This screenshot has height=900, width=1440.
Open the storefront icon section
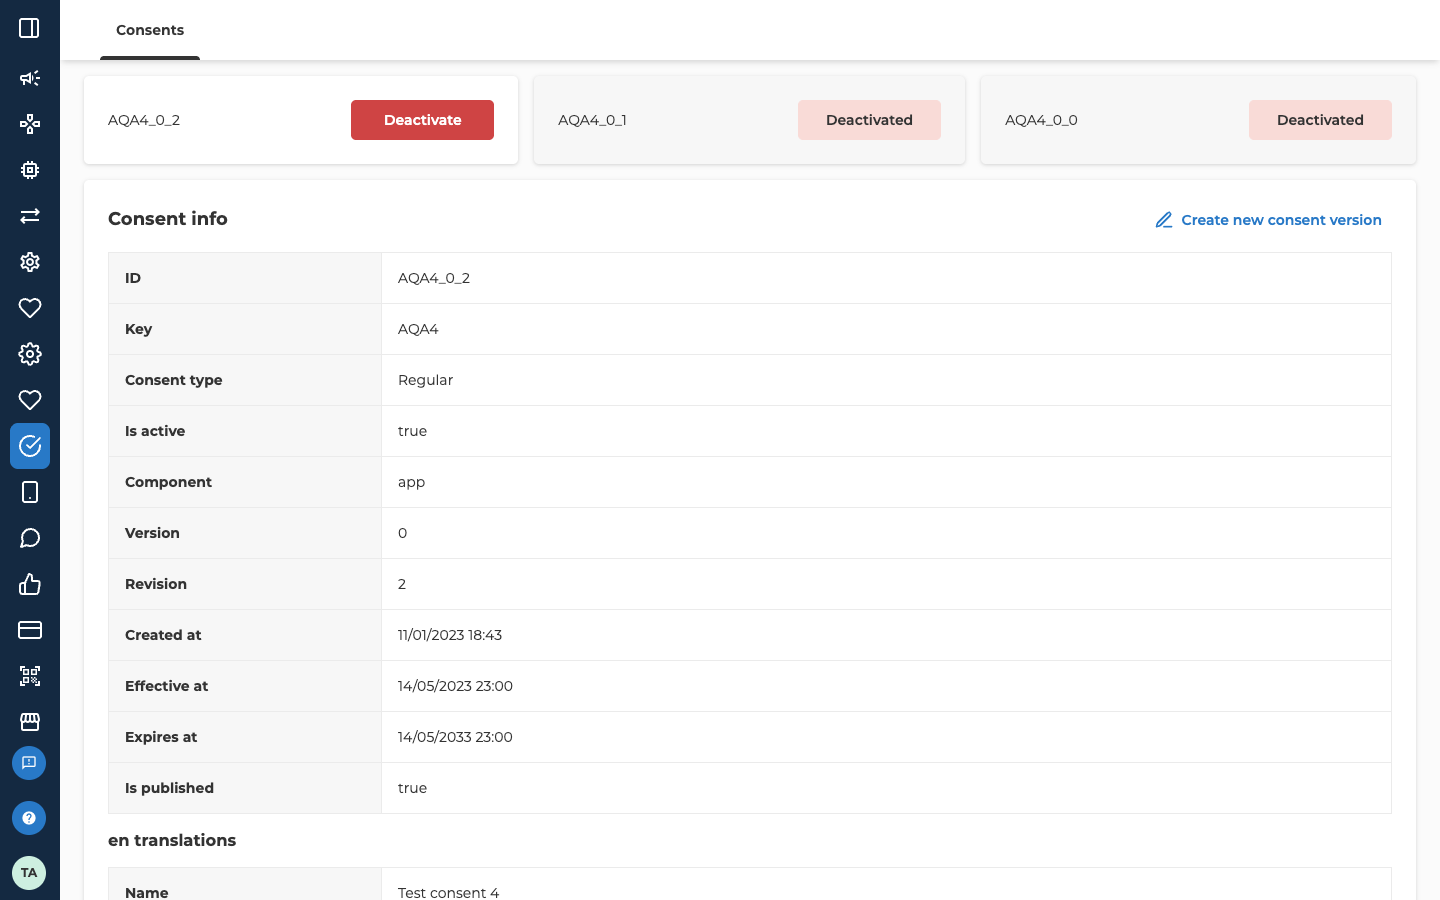click(x=30, y=722)
